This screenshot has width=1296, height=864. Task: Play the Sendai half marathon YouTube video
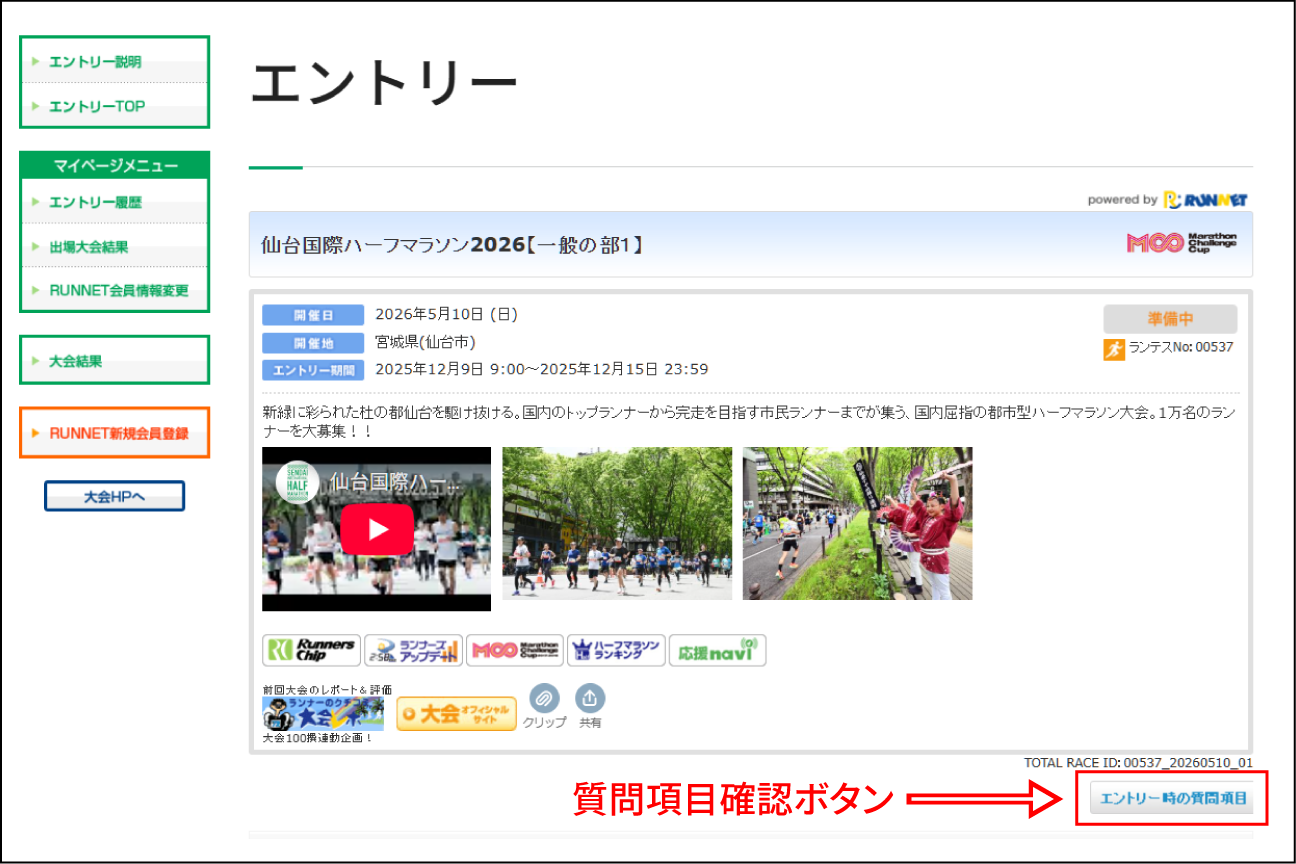(x=377, y=529)
